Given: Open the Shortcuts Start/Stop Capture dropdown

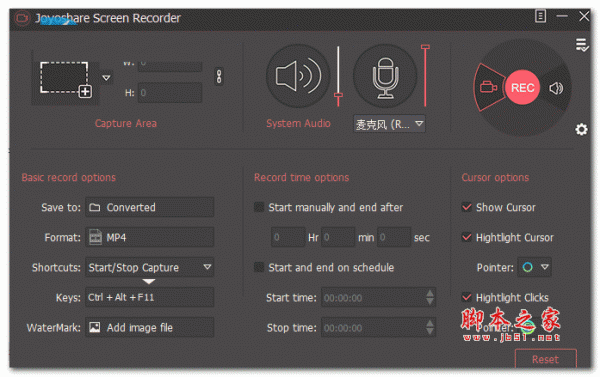Looking at the screenshot, I should click(x=149, y=267).
